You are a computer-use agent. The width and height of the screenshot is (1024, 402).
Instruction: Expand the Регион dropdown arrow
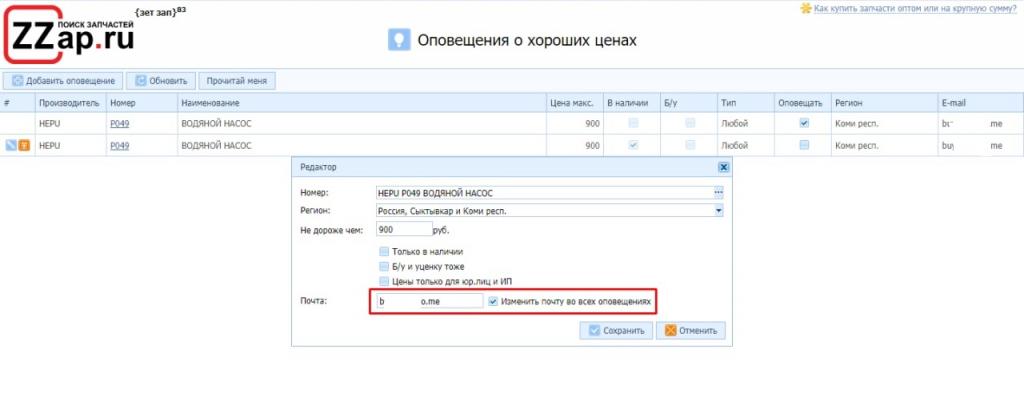(x=717, y=211)
